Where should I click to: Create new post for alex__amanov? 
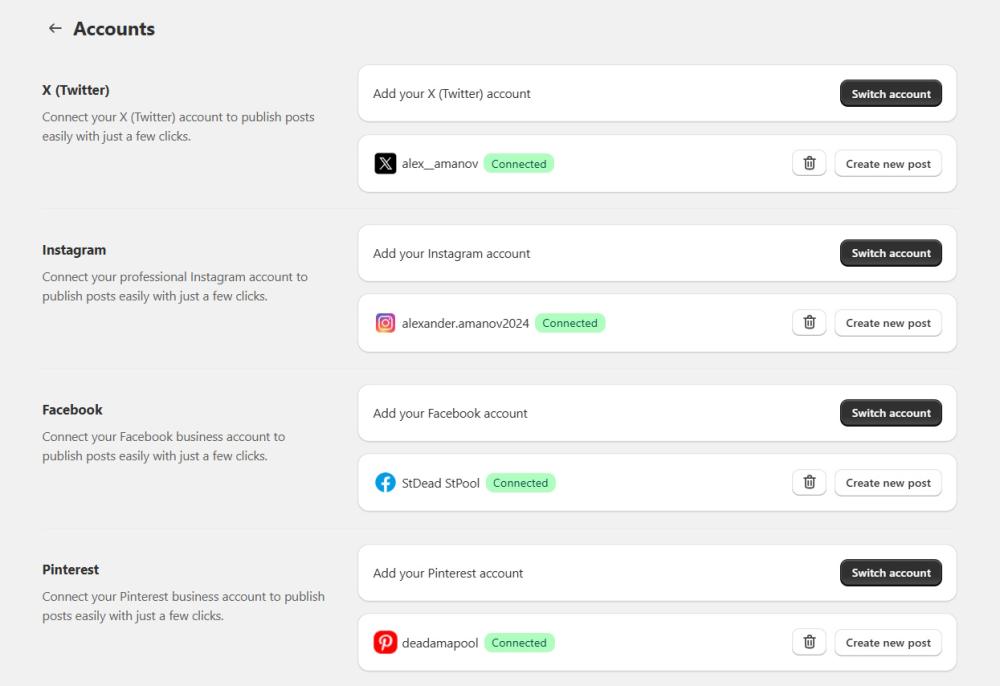click(x=888, y=164)
